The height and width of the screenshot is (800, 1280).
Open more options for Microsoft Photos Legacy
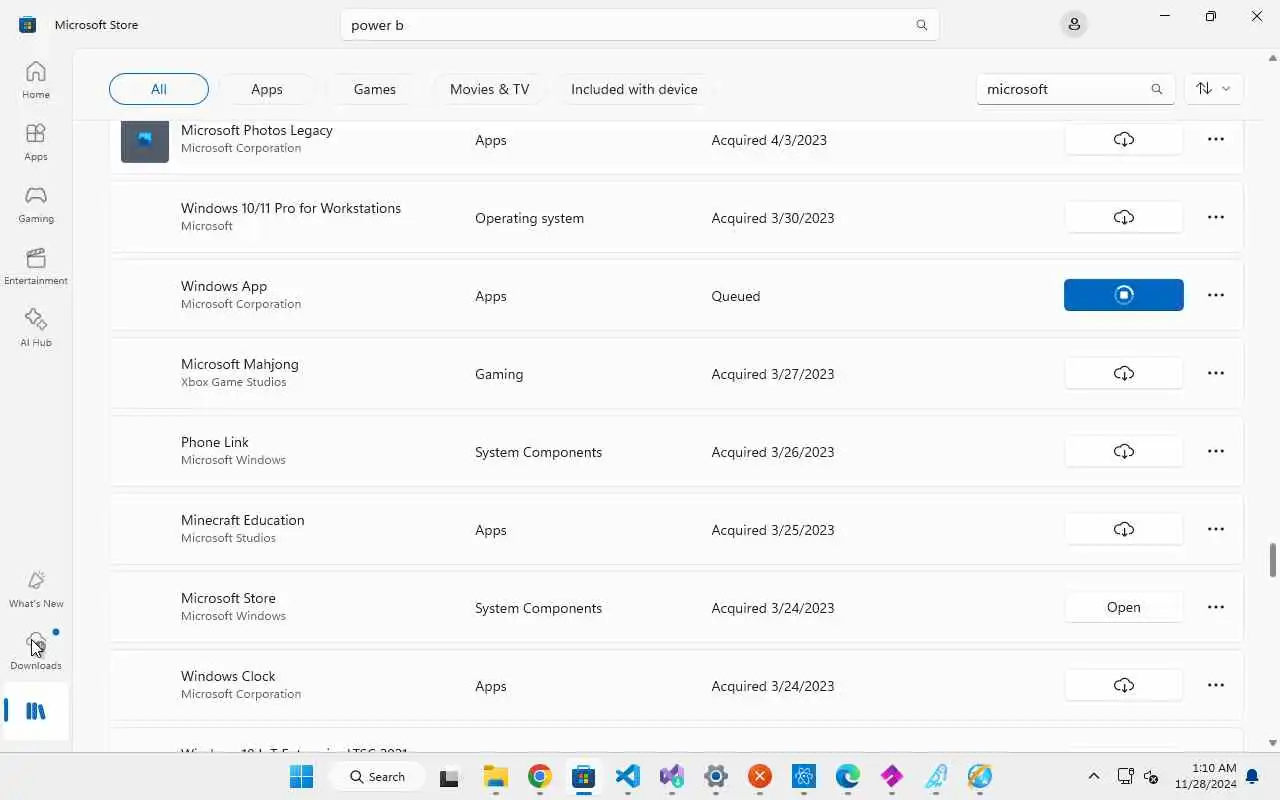pos(1216,139)
